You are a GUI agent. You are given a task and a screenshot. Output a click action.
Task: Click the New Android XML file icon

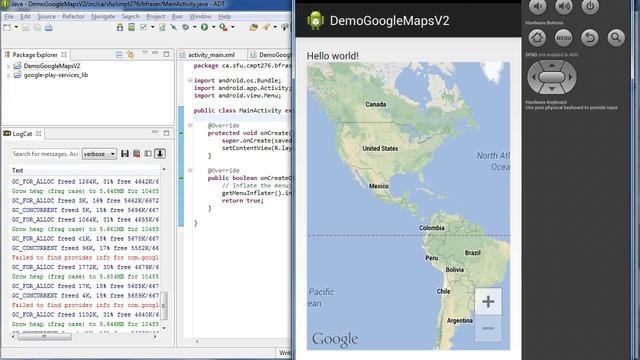click(x=162, y=27)
